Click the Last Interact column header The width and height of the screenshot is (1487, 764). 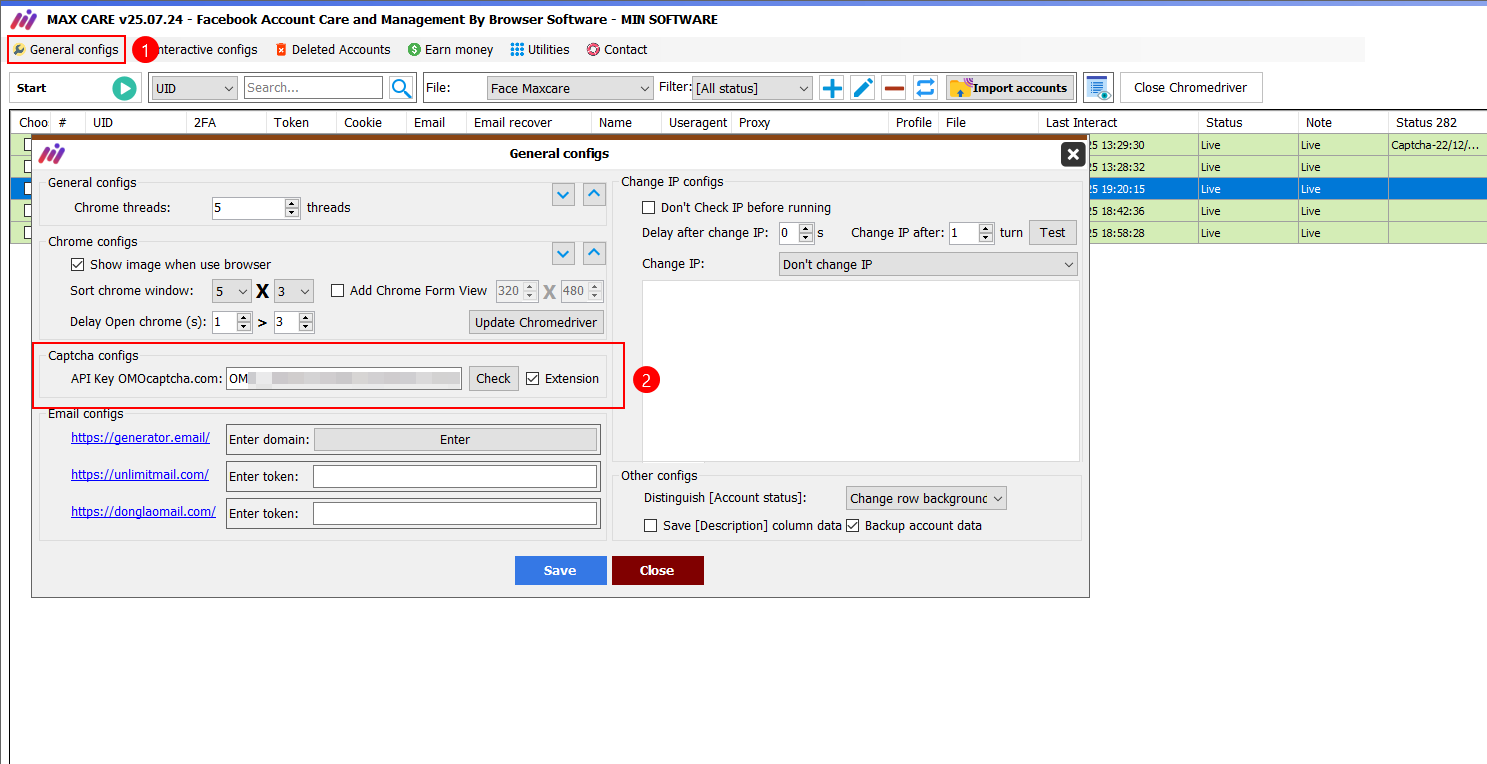1118,123
